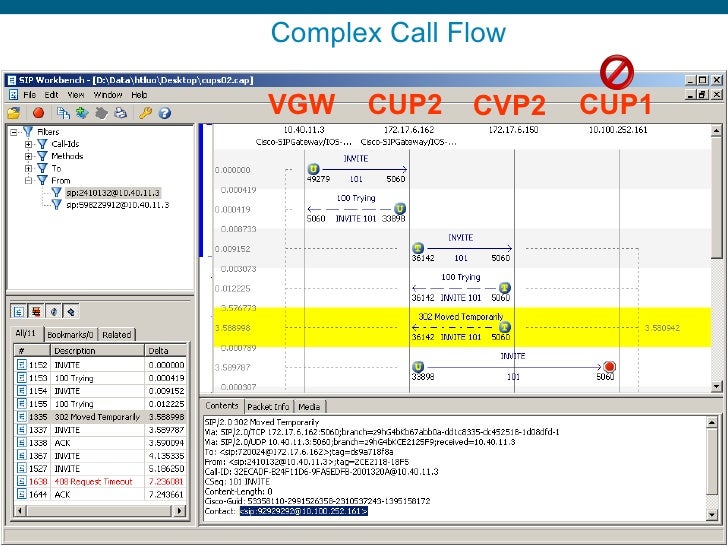Click the funnel icon beside Call-Ids

tap(42, 144)
